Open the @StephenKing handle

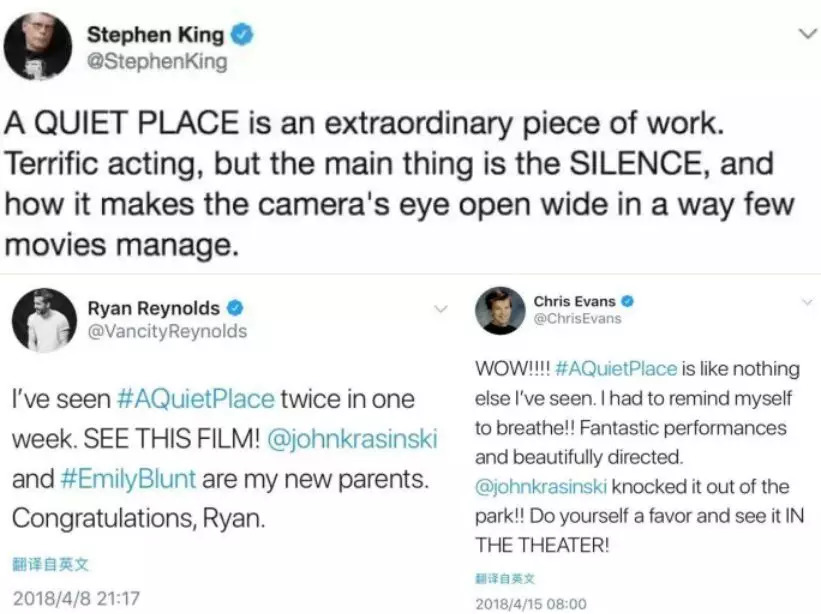coord(157,62)
